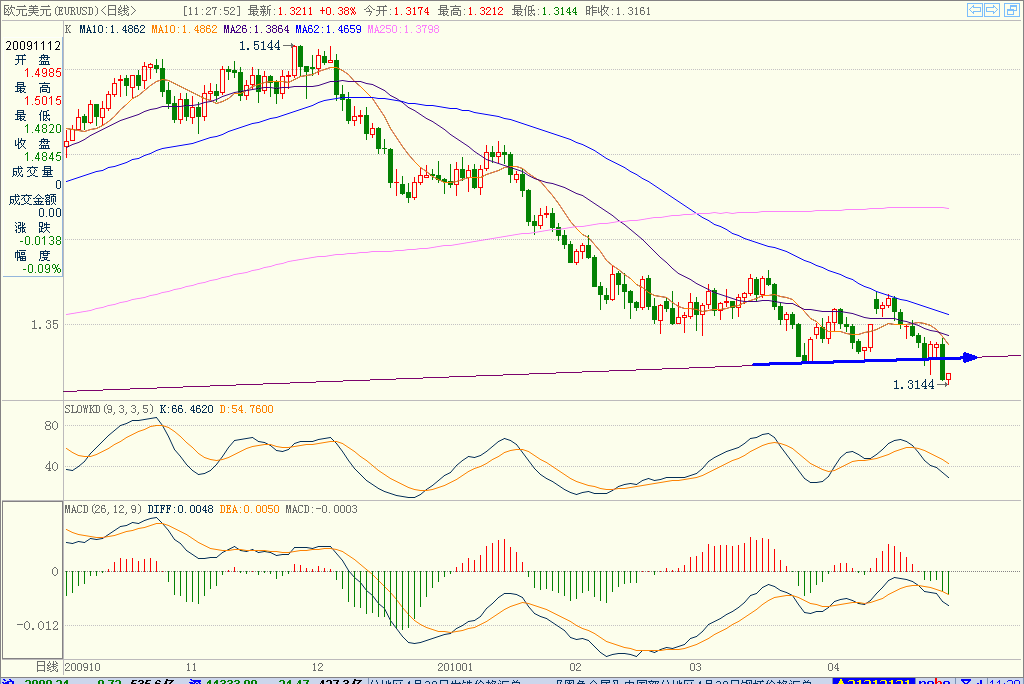Select the 昨收:1.3161 previous close value
Screen dimensions: 1024x684
[618, 11]
